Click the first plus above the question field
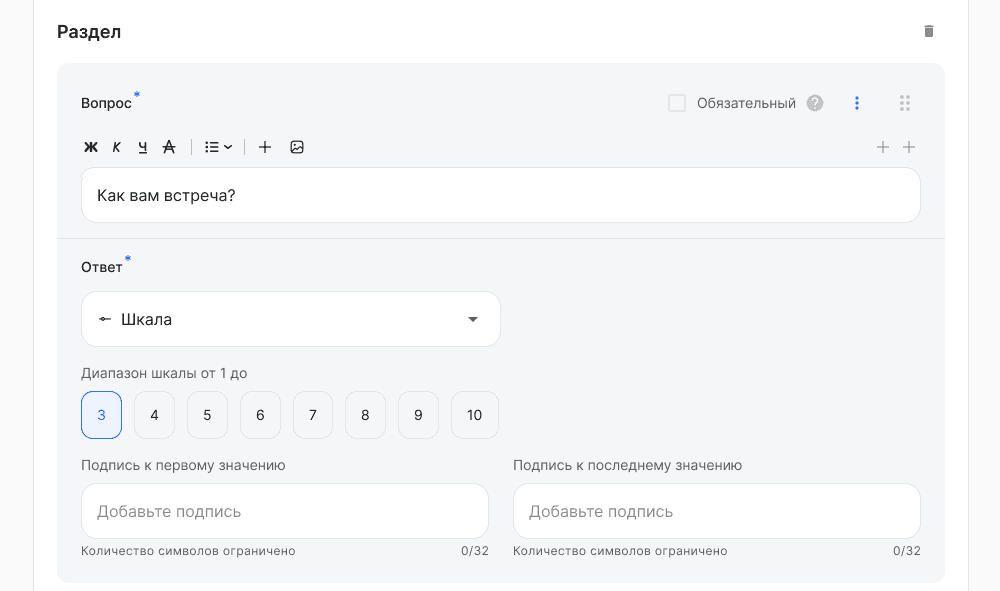The height and width of the screenshot is (591, 1000). (x=883, y=147)
